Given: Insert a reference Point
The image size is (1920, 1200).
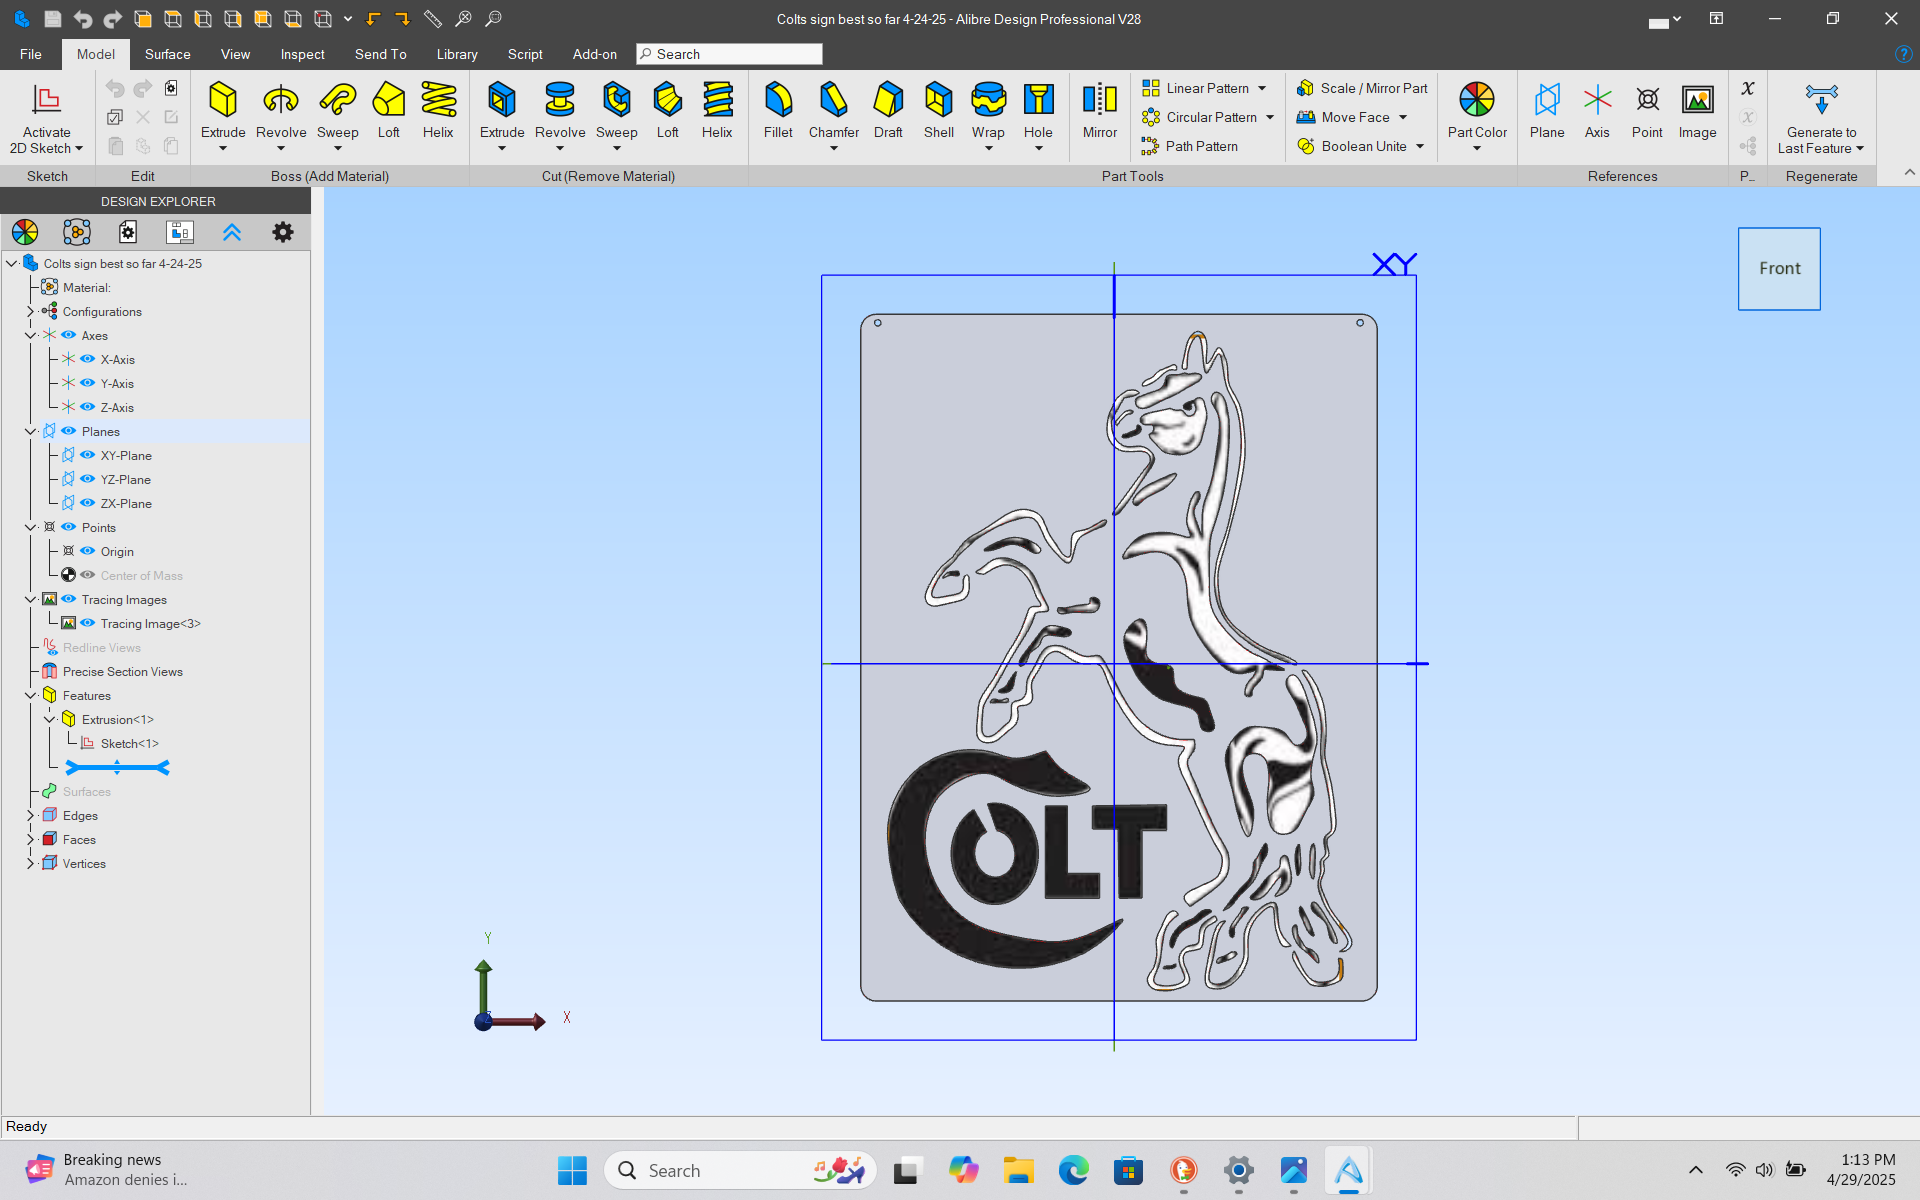Looking at the screenshot, I should tap(1647, 110).
